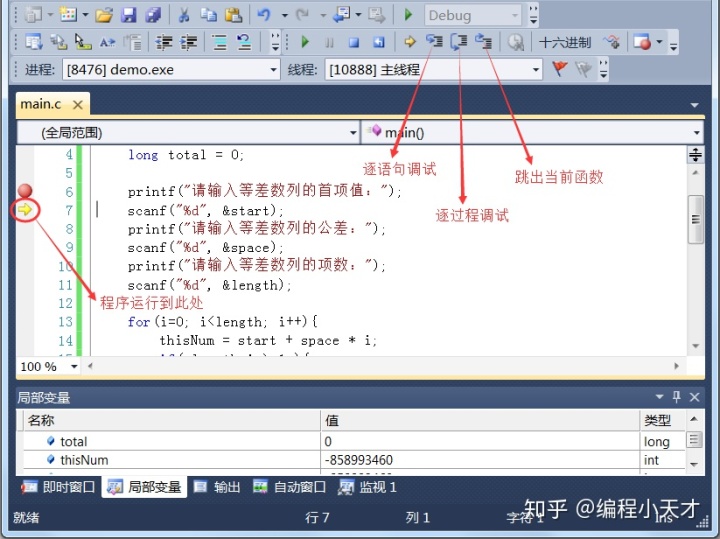Pin the local variables panel

click(676, 397)
